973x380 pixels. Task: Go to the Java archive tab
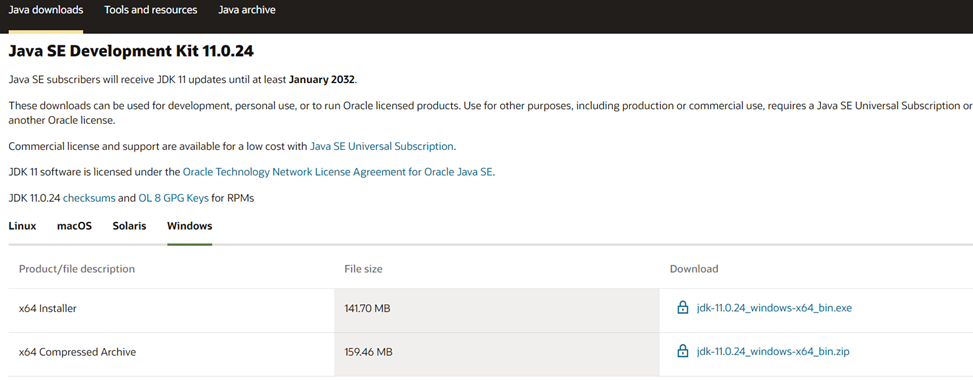(x=247, y=11)
